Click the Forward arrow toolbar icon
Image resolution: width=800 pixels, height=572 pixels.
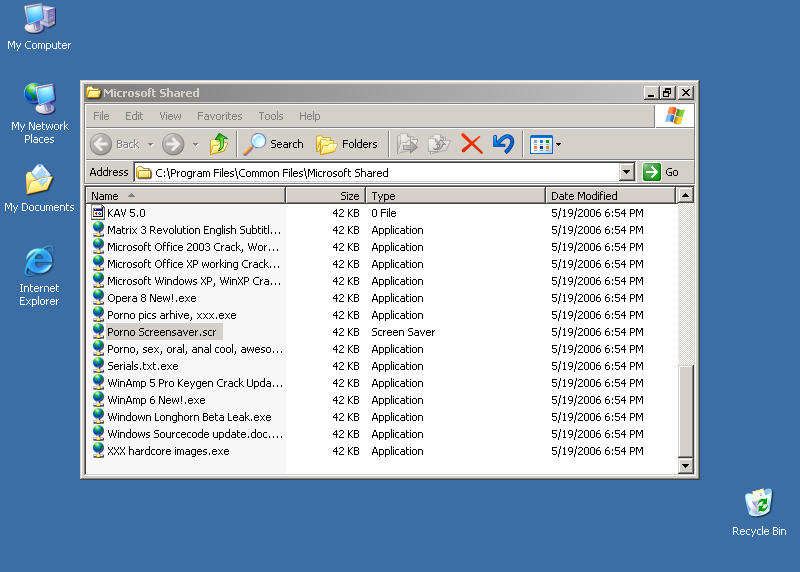point(173,144)
